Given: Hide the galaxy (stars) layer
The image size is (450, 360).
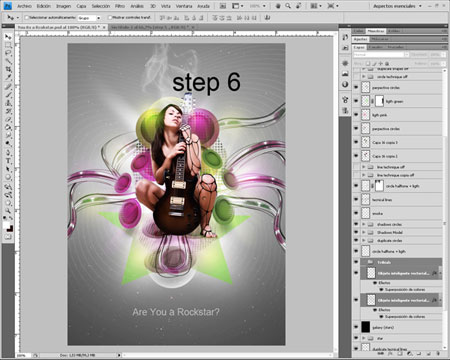Looking at the screenshot, I should [x=356, y=327].
